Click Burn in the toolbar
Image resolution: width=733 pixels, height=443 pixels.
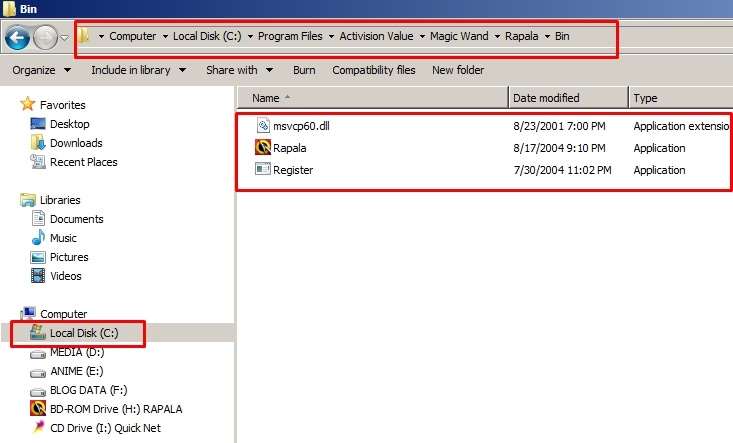pos(304,70)
